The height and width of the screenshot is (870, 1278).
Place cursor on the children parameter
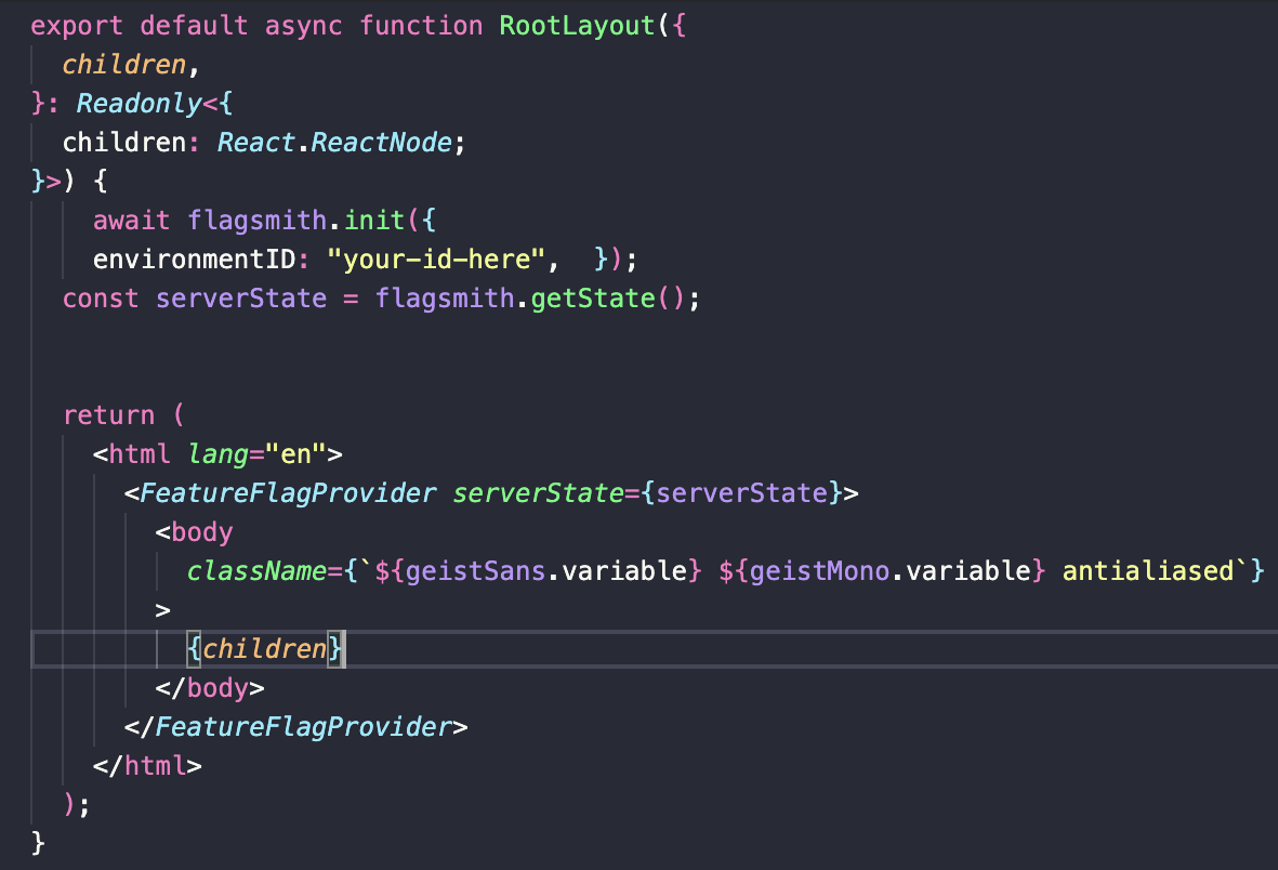[123, 64]
